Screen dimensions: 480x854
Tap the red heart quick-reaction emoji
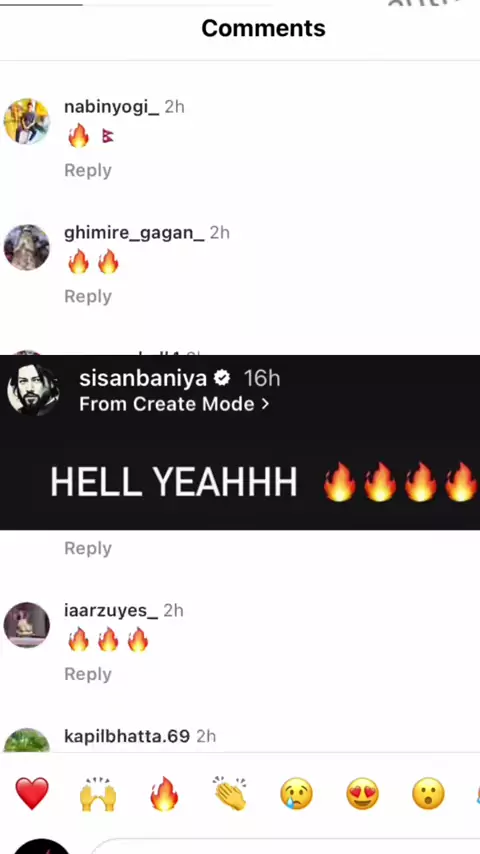tap(32, 794)
